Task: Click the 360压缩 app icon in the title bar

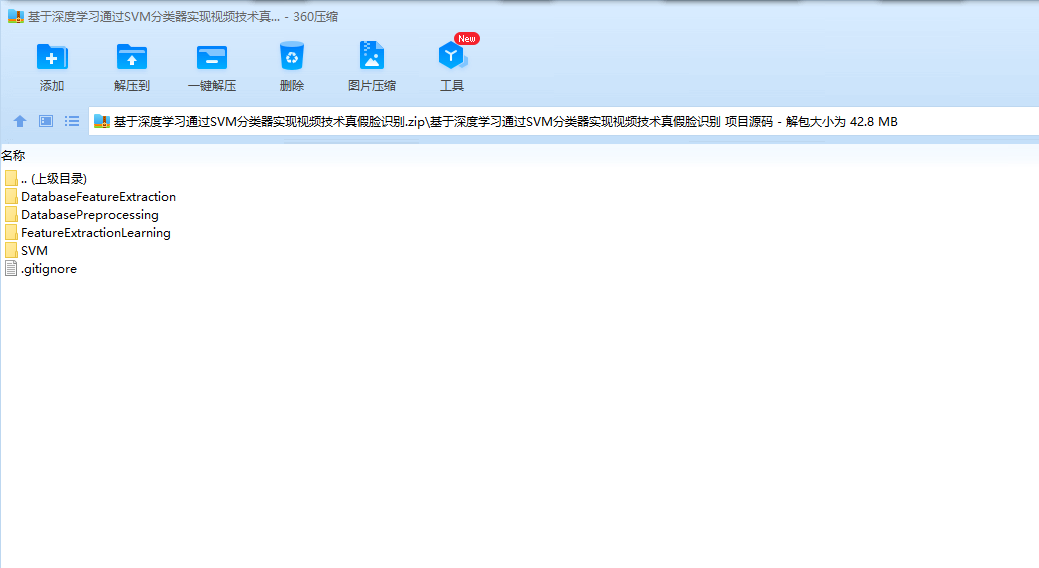Action: click(16, 17)
